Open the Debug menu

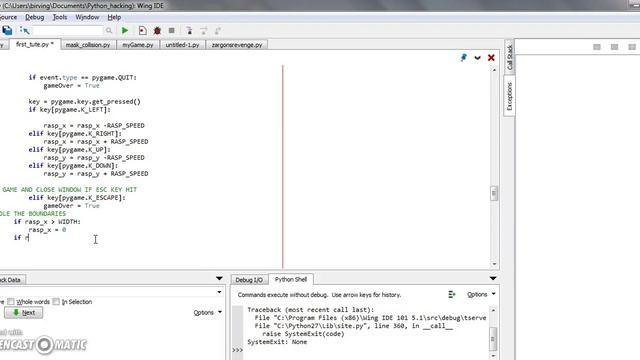35,17
